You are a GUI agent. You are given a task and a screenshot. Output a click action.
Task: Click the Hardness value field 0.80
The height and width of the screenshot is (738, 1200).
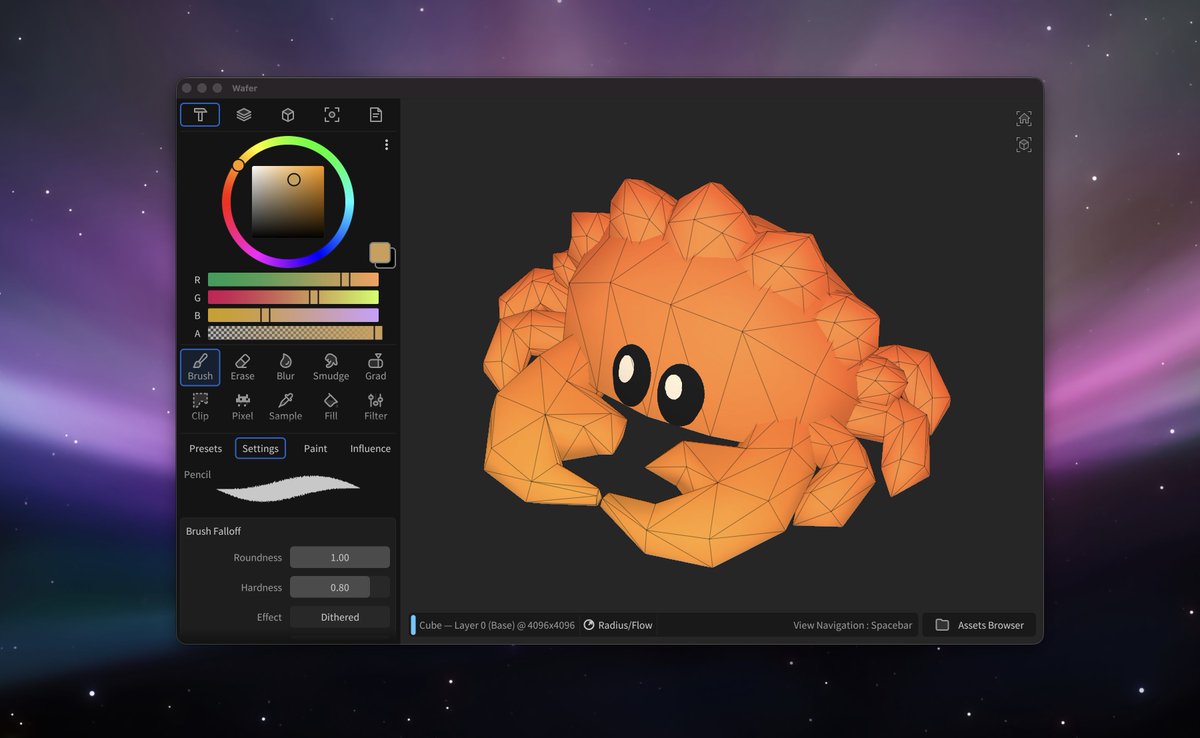tap(340, 587)
